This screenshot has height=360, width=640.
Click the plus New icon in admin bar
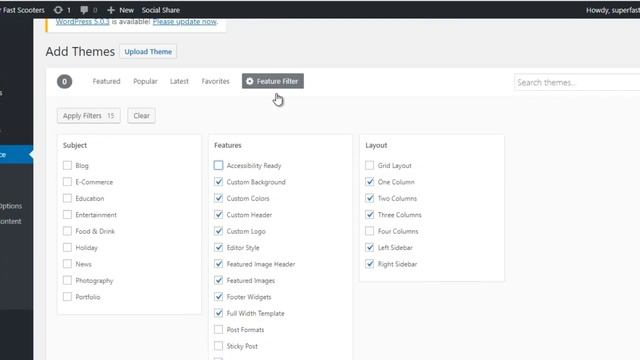pyautogui.click(x=111, y=10)
